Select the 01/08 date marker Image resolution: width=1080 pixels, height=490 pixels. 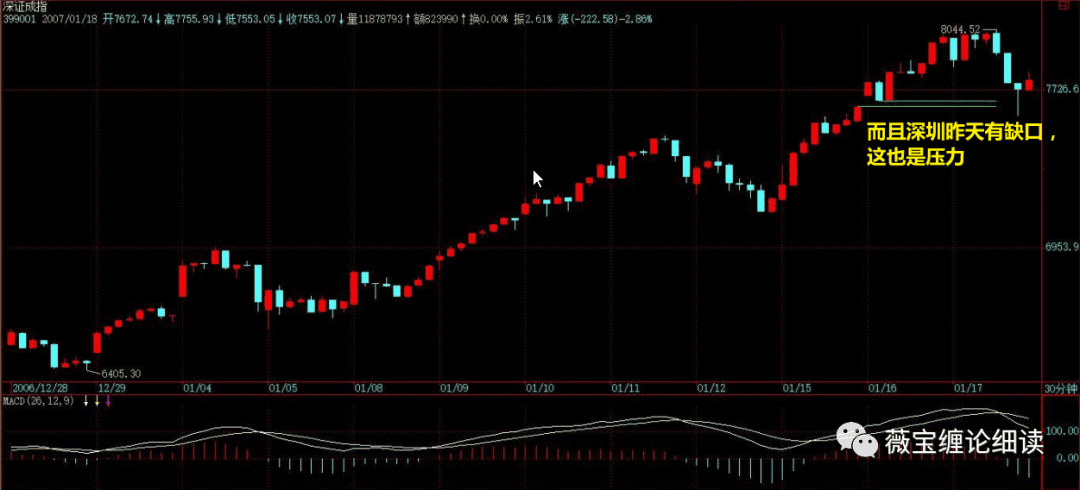pyautogui.click(x=368, y=388)
